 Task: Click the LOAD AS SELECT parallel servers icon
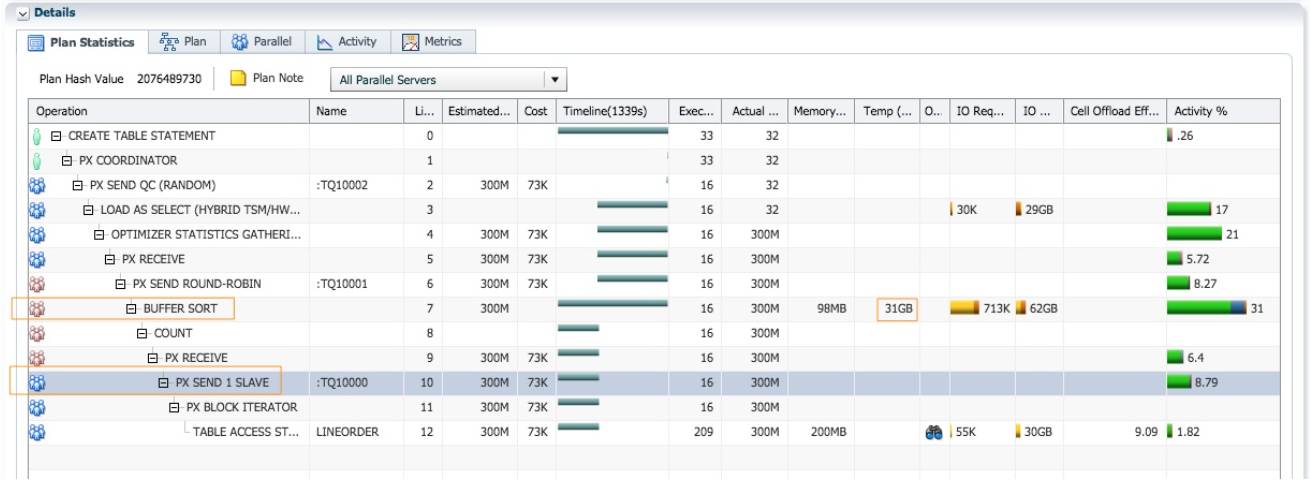(x=39, y=210)
